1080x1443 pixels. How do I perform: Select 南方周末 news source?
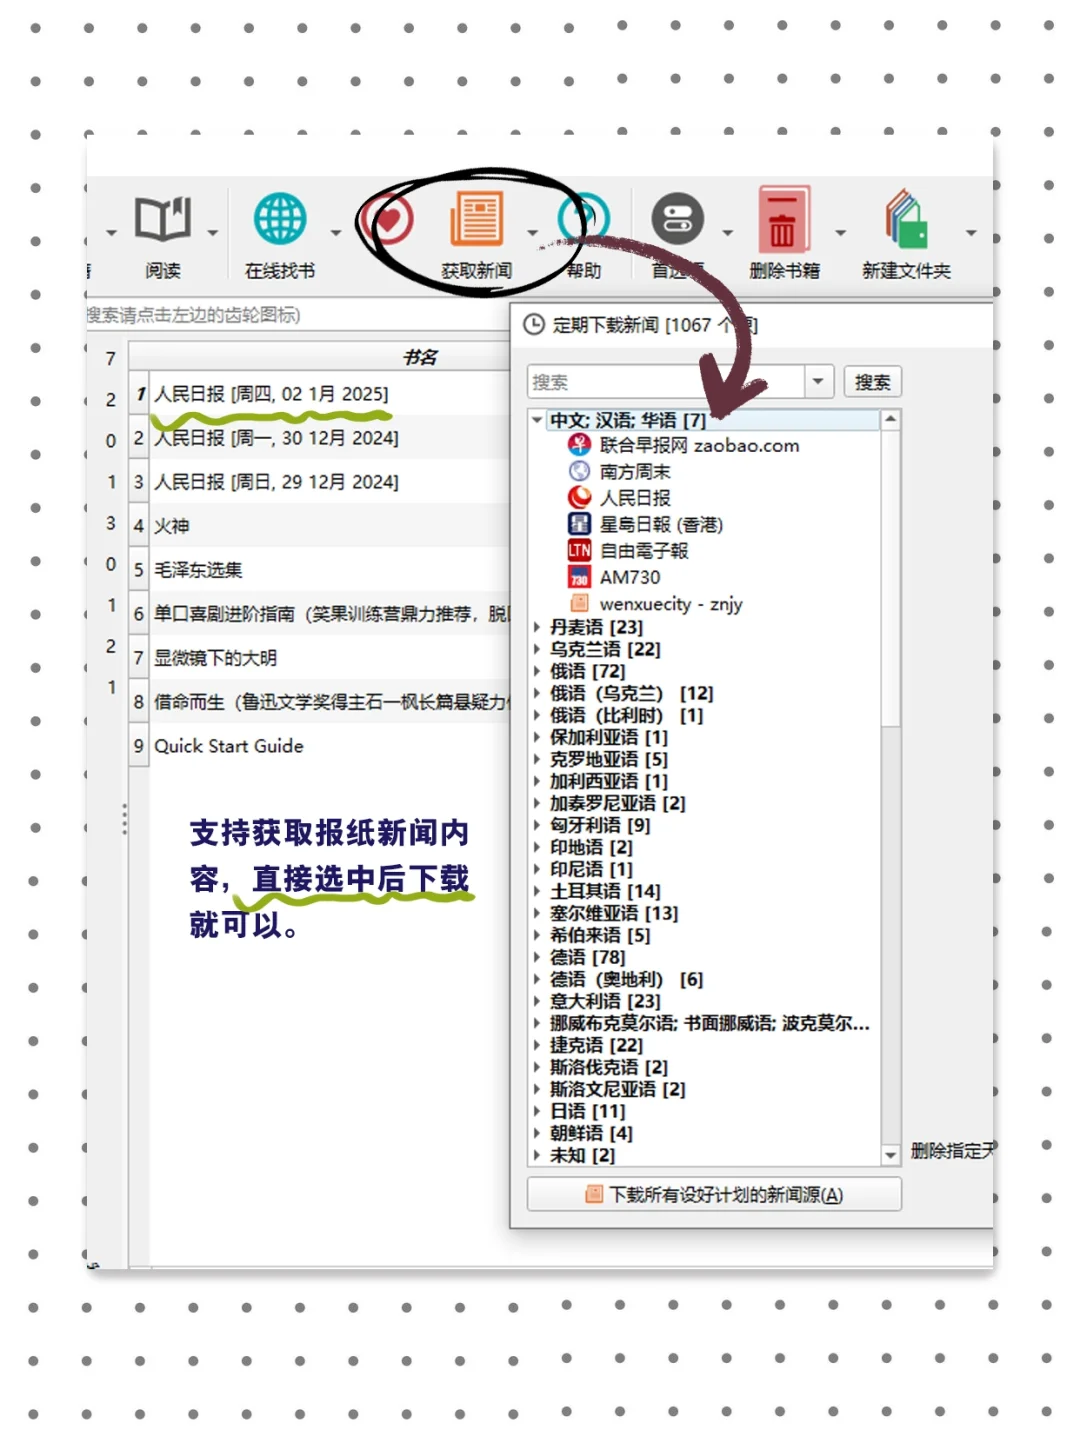[x=620, y=471]
